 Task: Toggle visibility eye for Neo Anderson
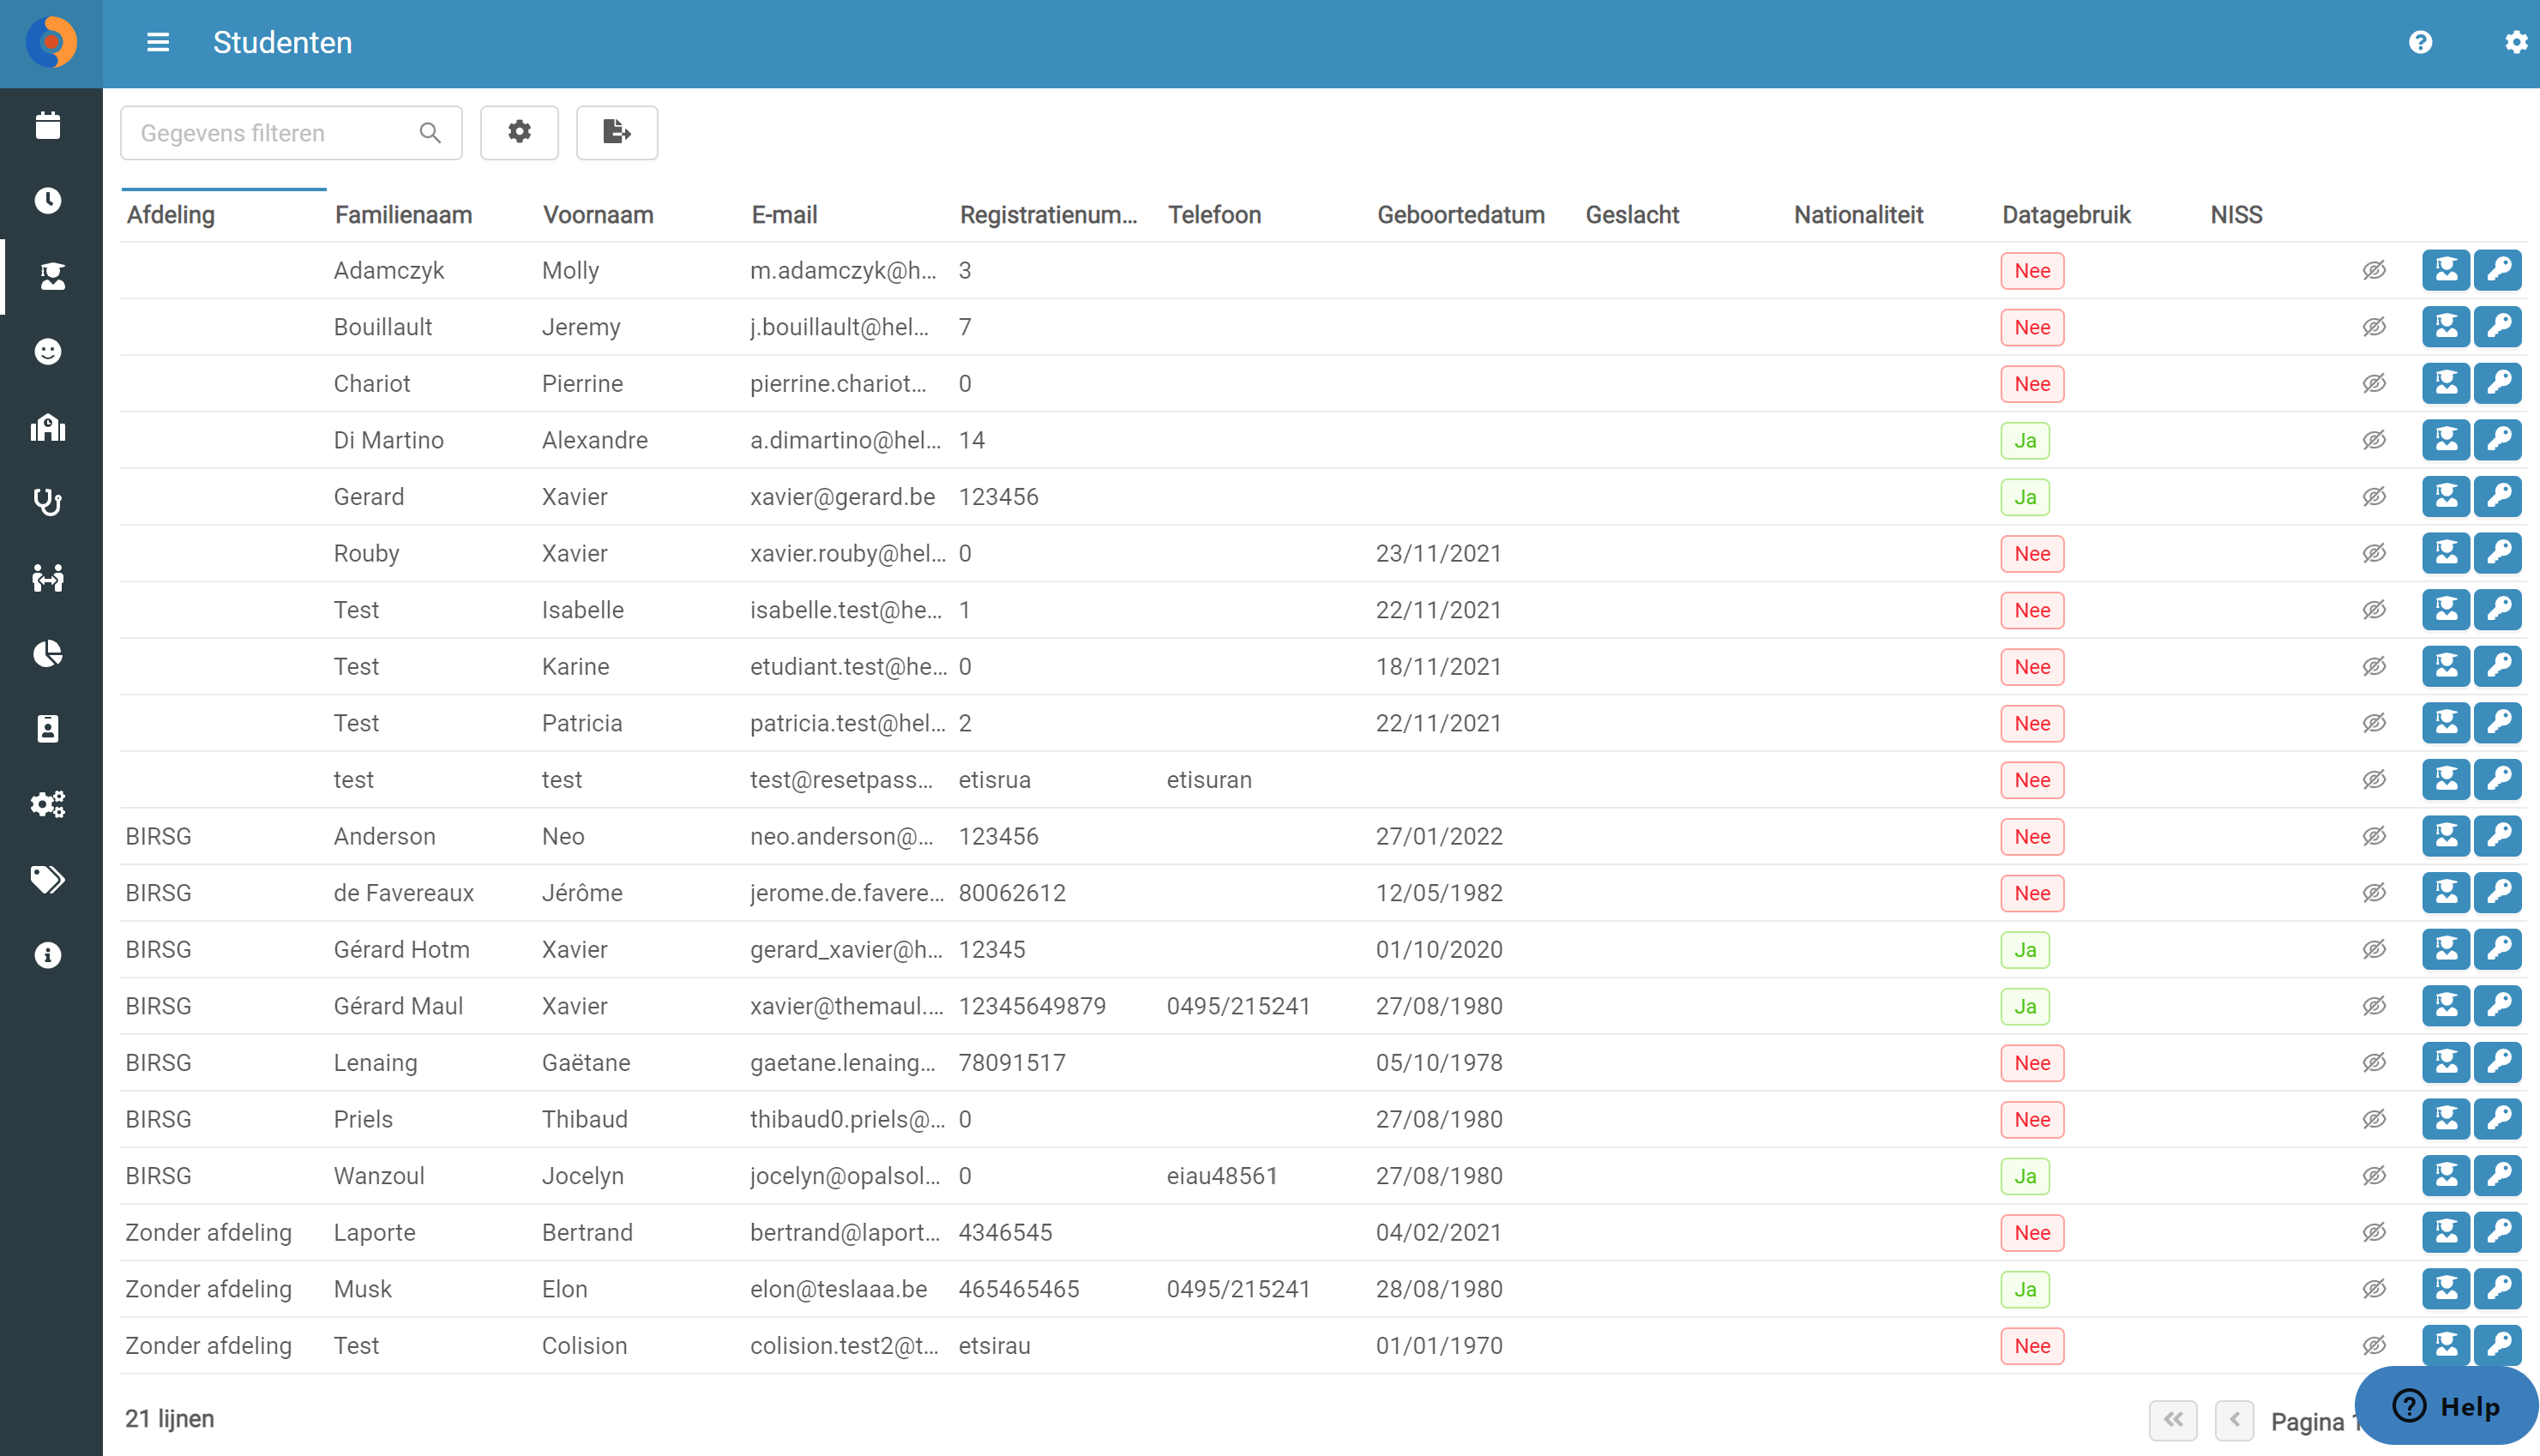2374,836
